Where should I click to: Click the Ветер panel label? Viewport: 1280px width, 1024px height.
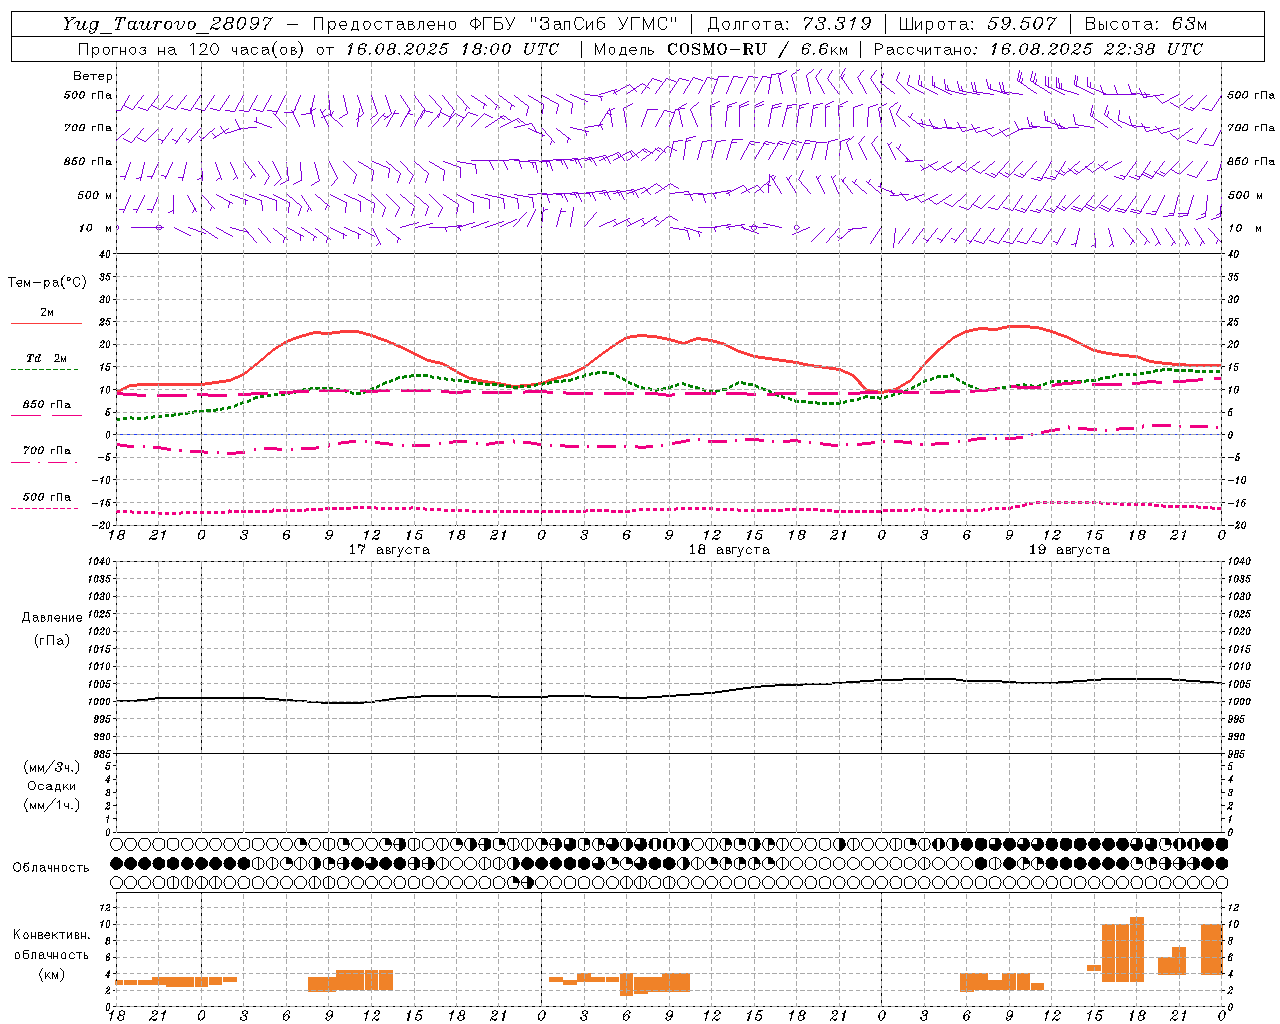[x=93, y=76]
